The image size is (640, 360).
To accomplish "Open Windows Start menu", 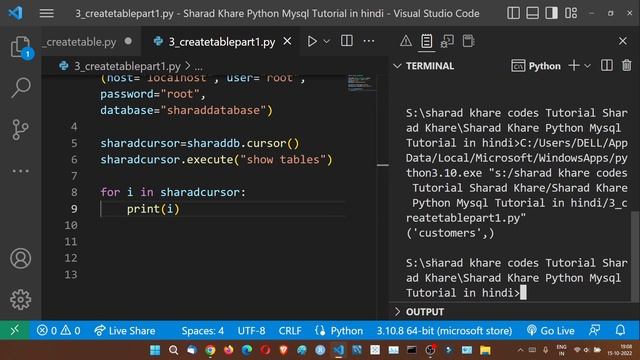I will point(155,350).
